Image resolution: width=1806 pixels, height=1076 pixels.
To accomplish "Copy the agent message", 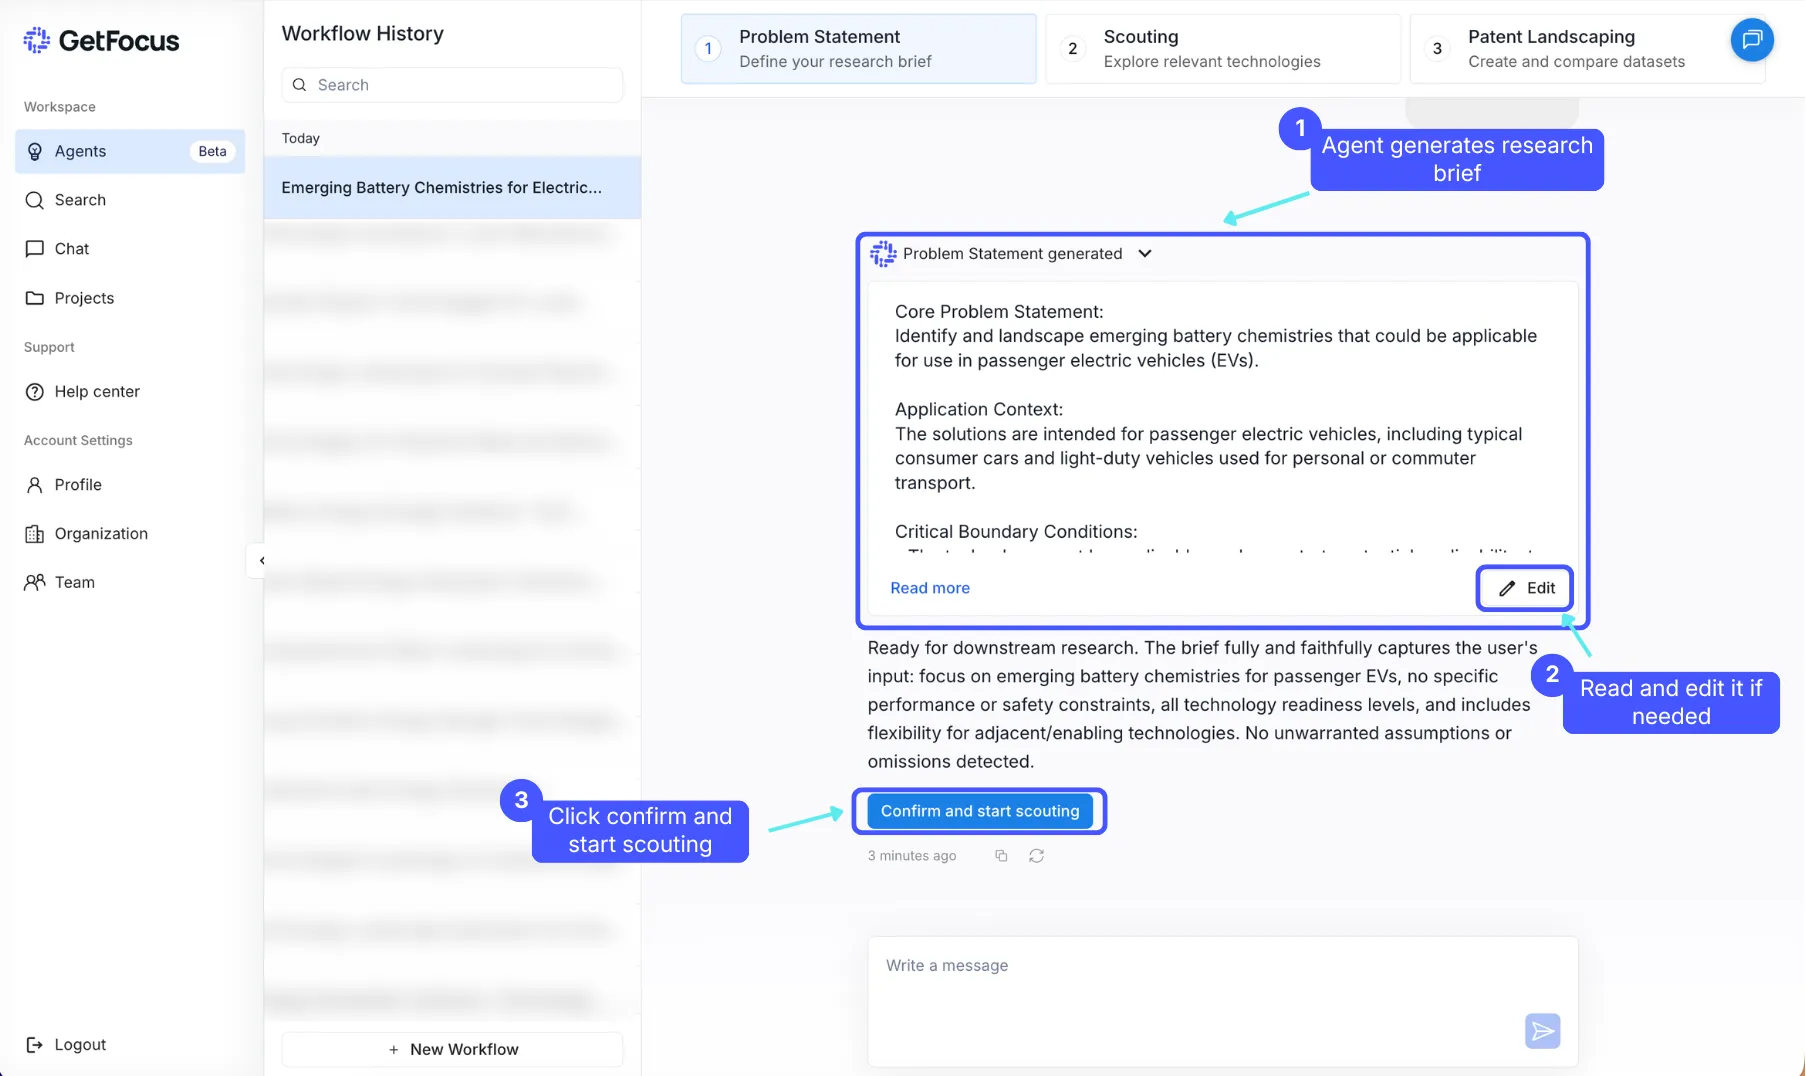I will (1001, 856).
